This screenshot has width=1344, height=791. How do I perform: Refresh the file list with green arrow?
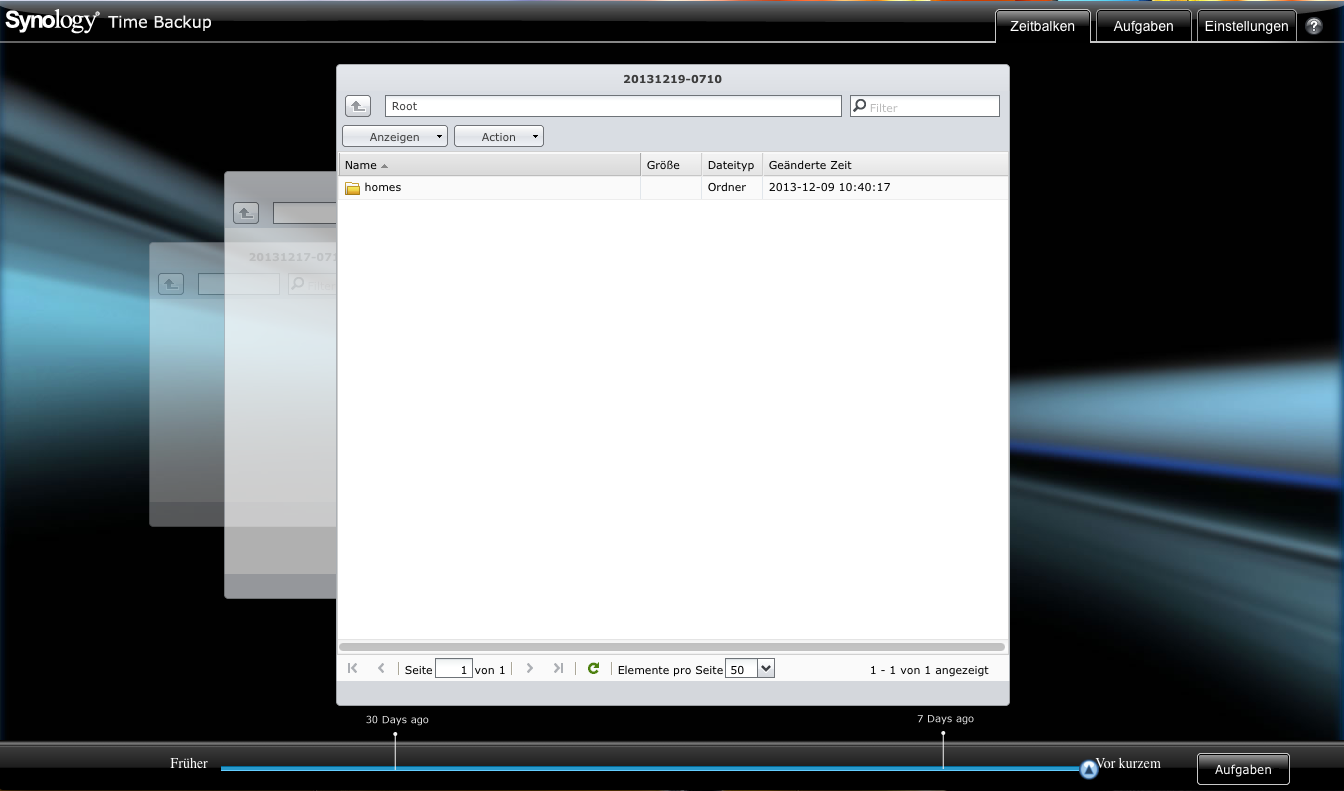point(593,669)
